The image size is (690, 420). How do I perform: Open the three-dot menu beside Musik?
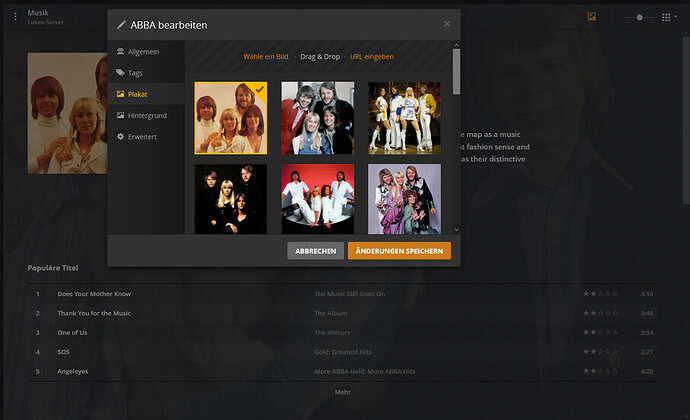[x=15, y=17]
